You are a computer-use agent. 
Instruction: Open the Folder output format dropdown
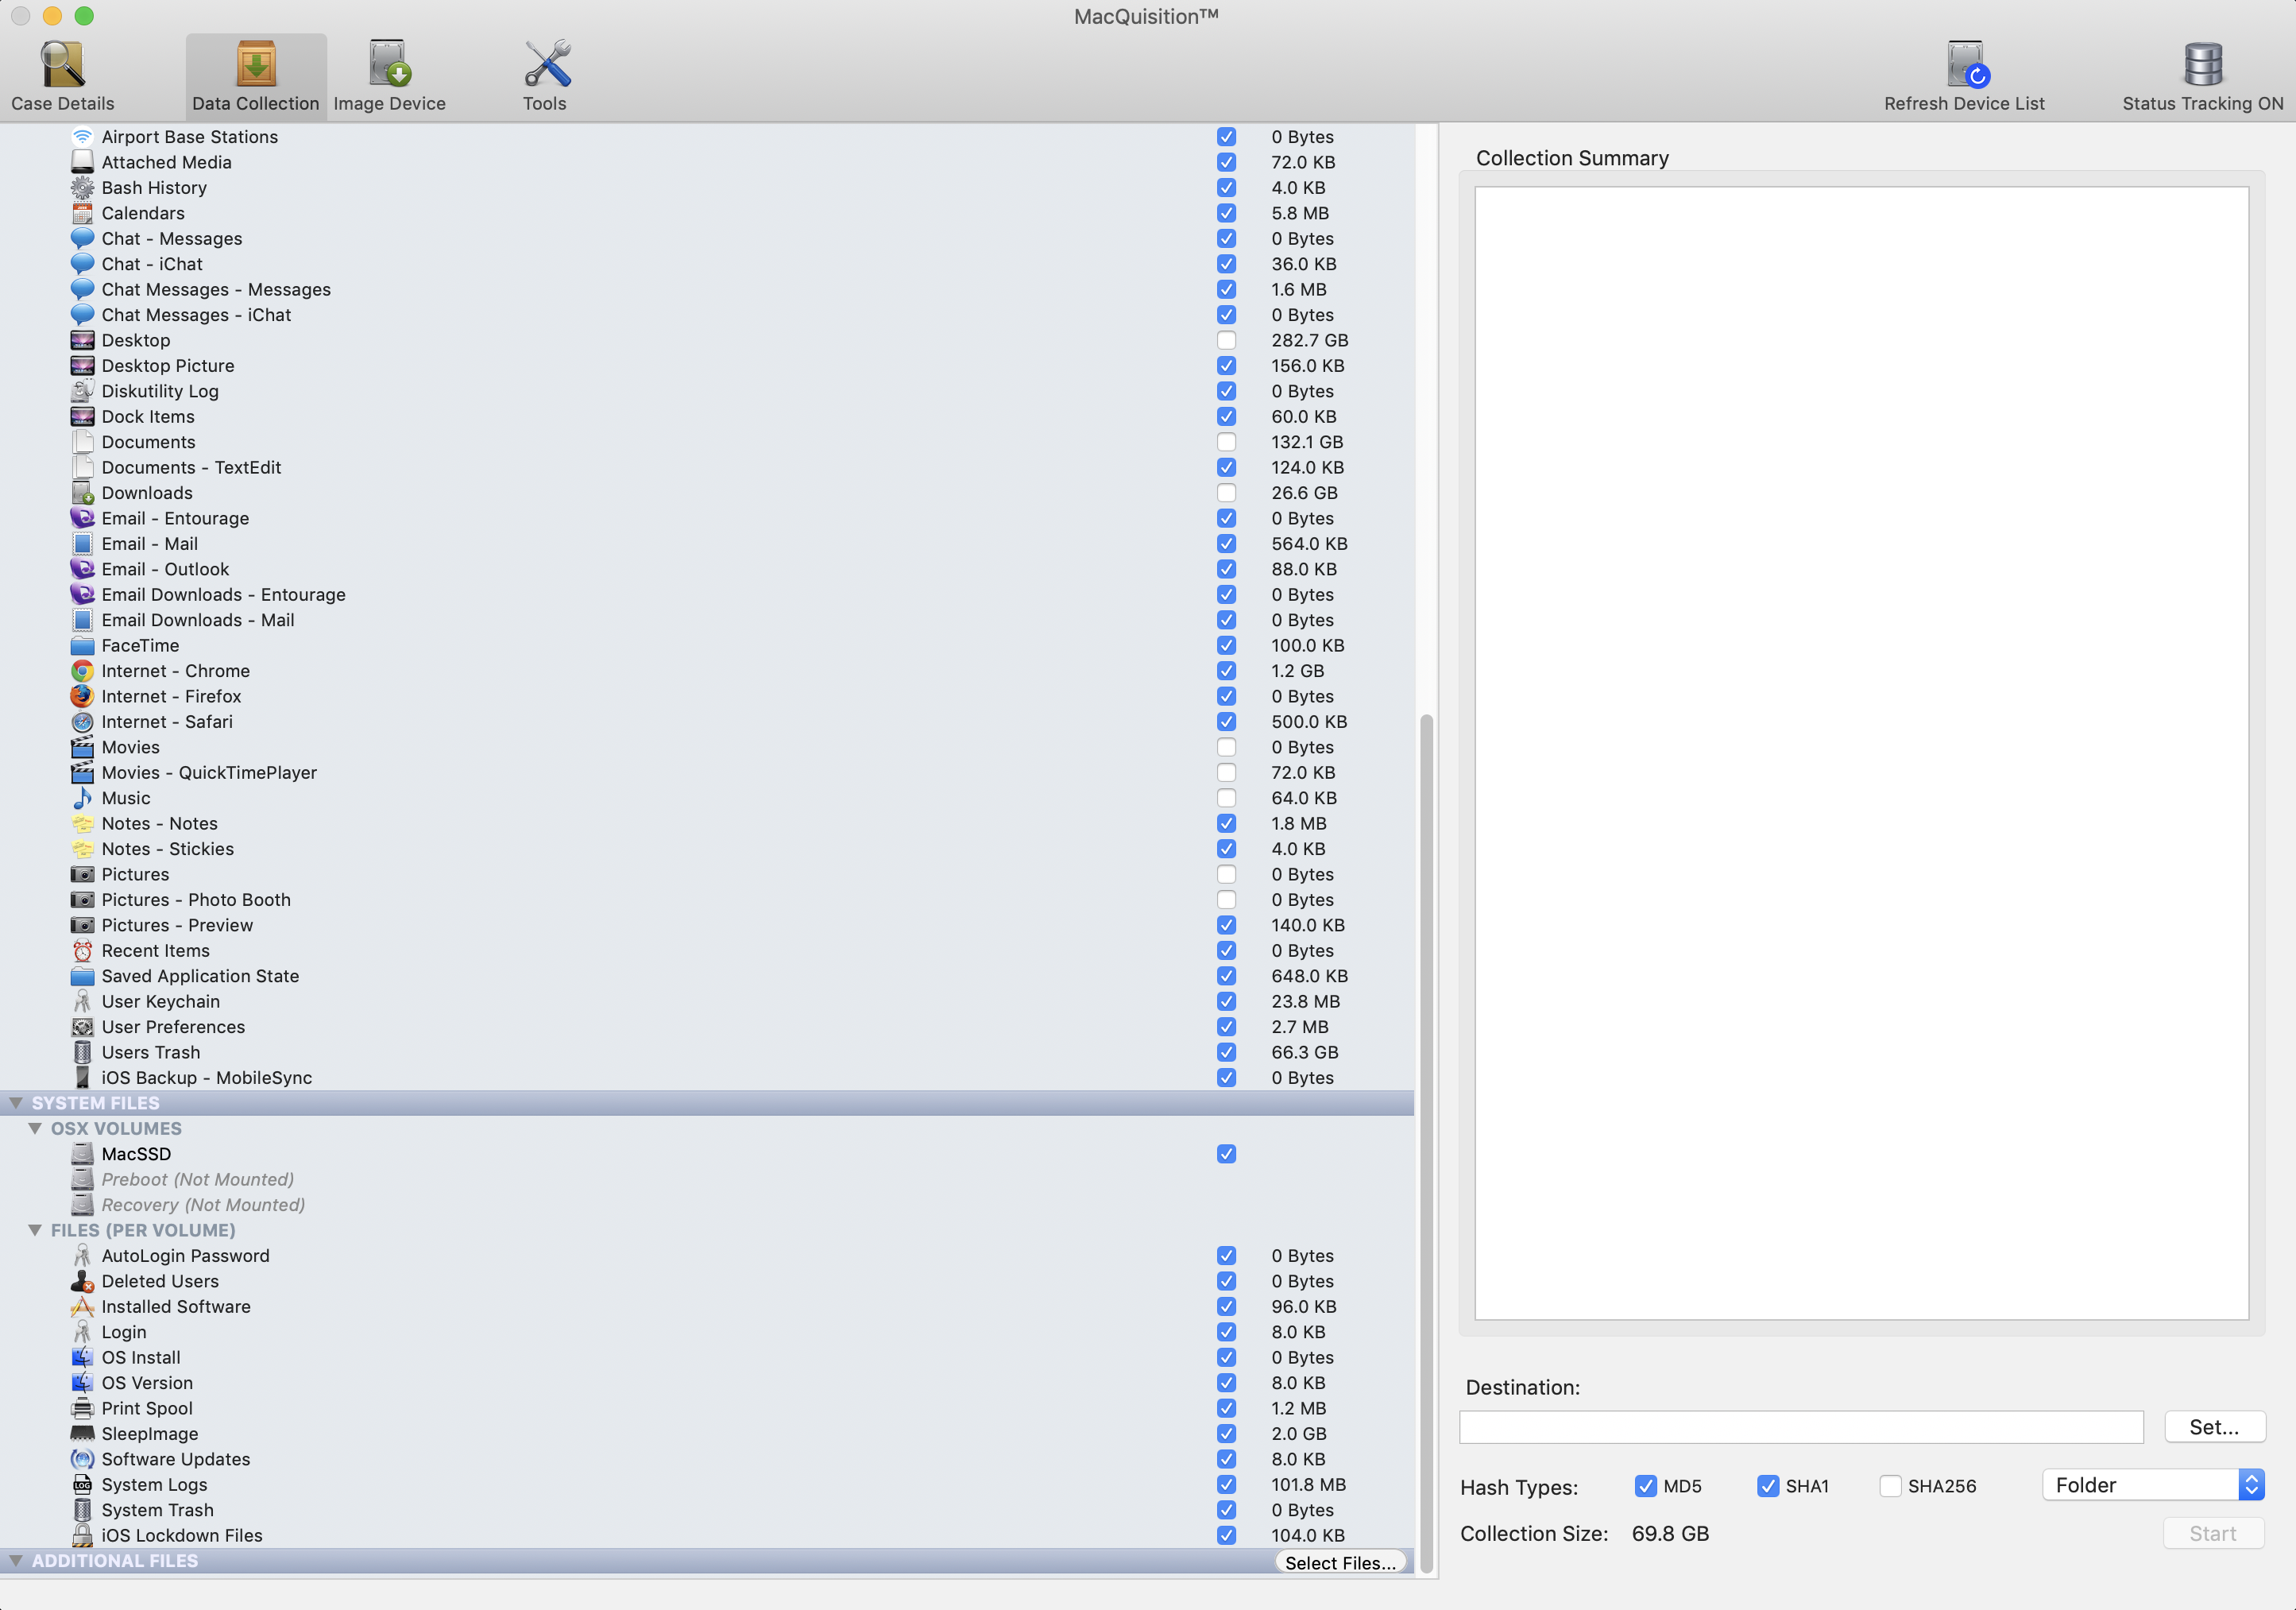point(2152,1485)
